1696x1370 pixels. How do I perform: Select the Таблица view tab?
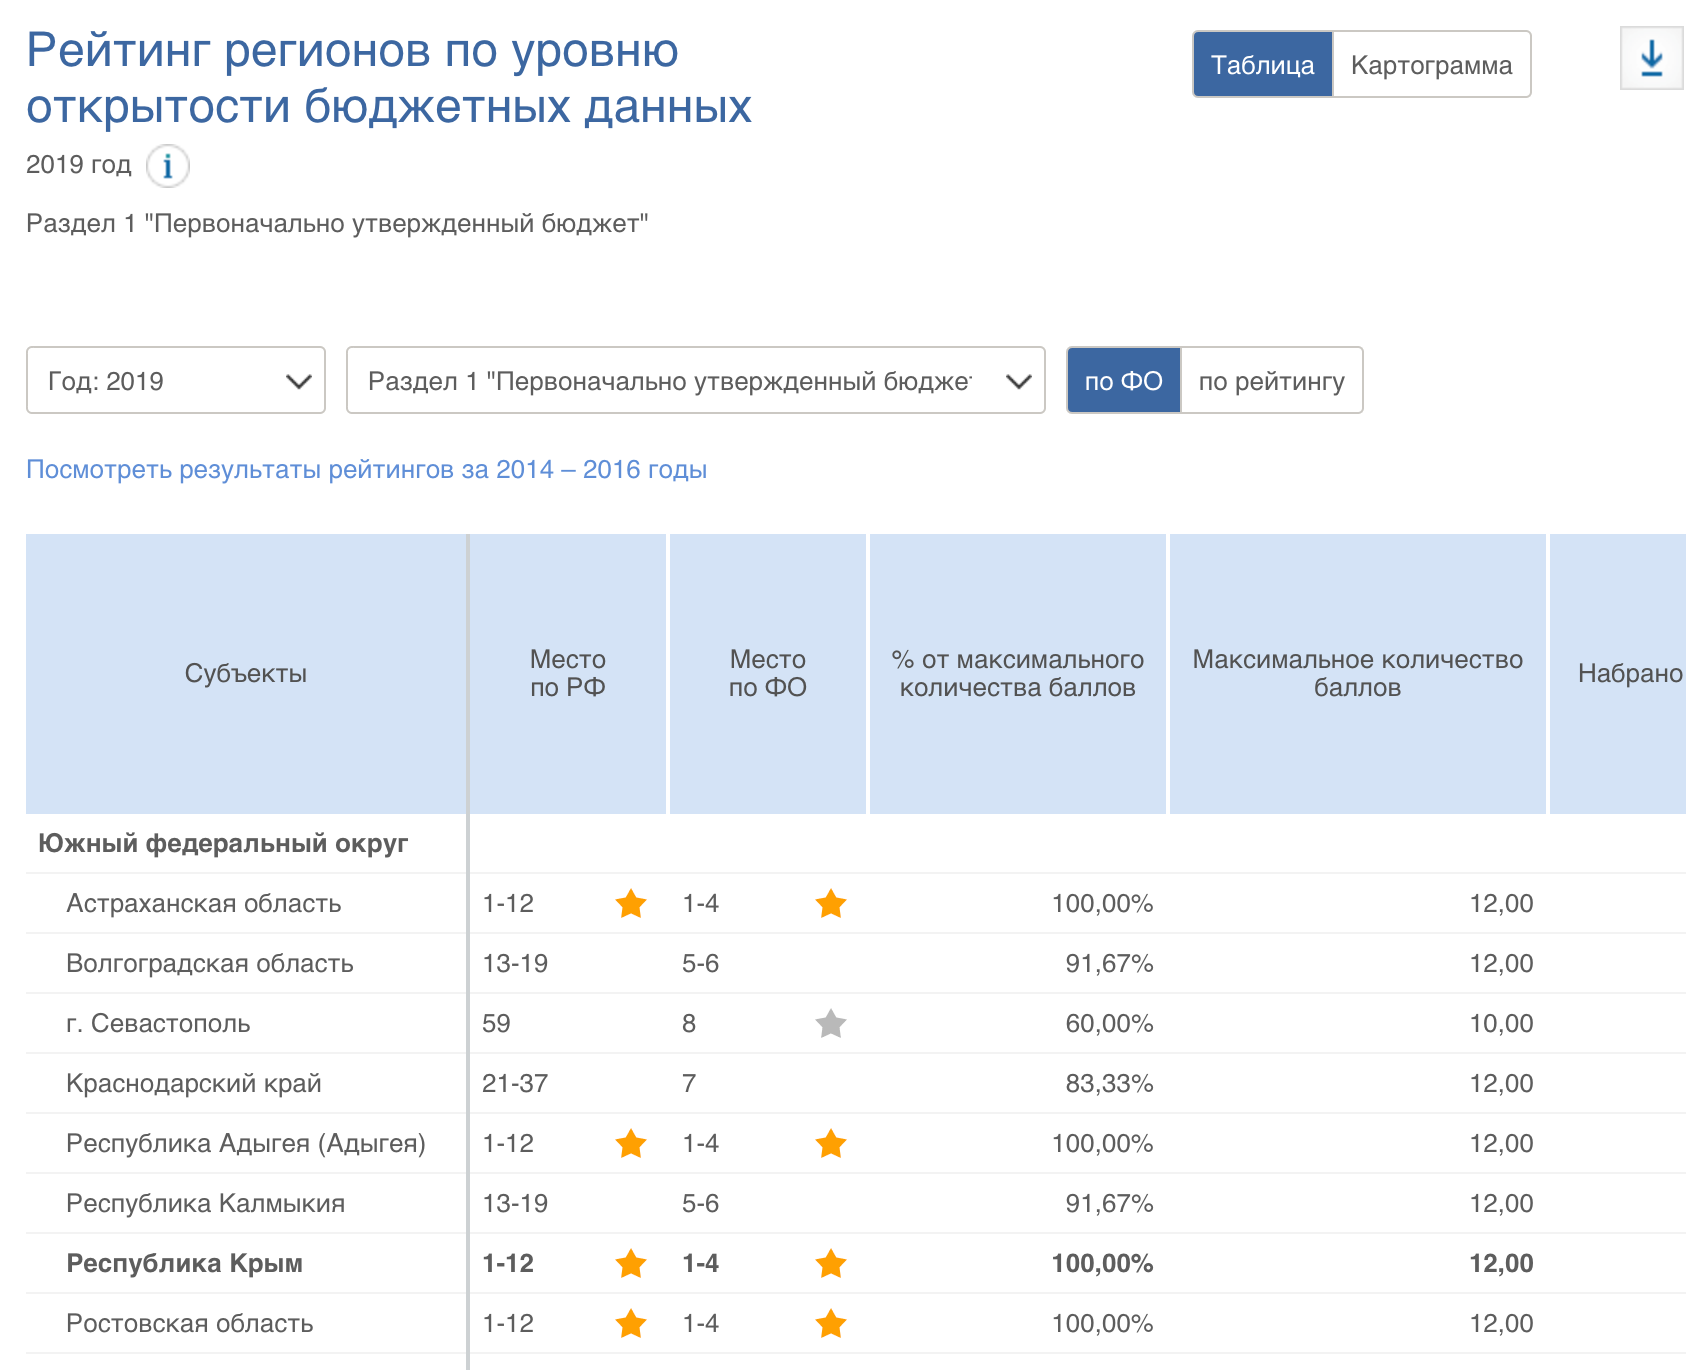1262,65
